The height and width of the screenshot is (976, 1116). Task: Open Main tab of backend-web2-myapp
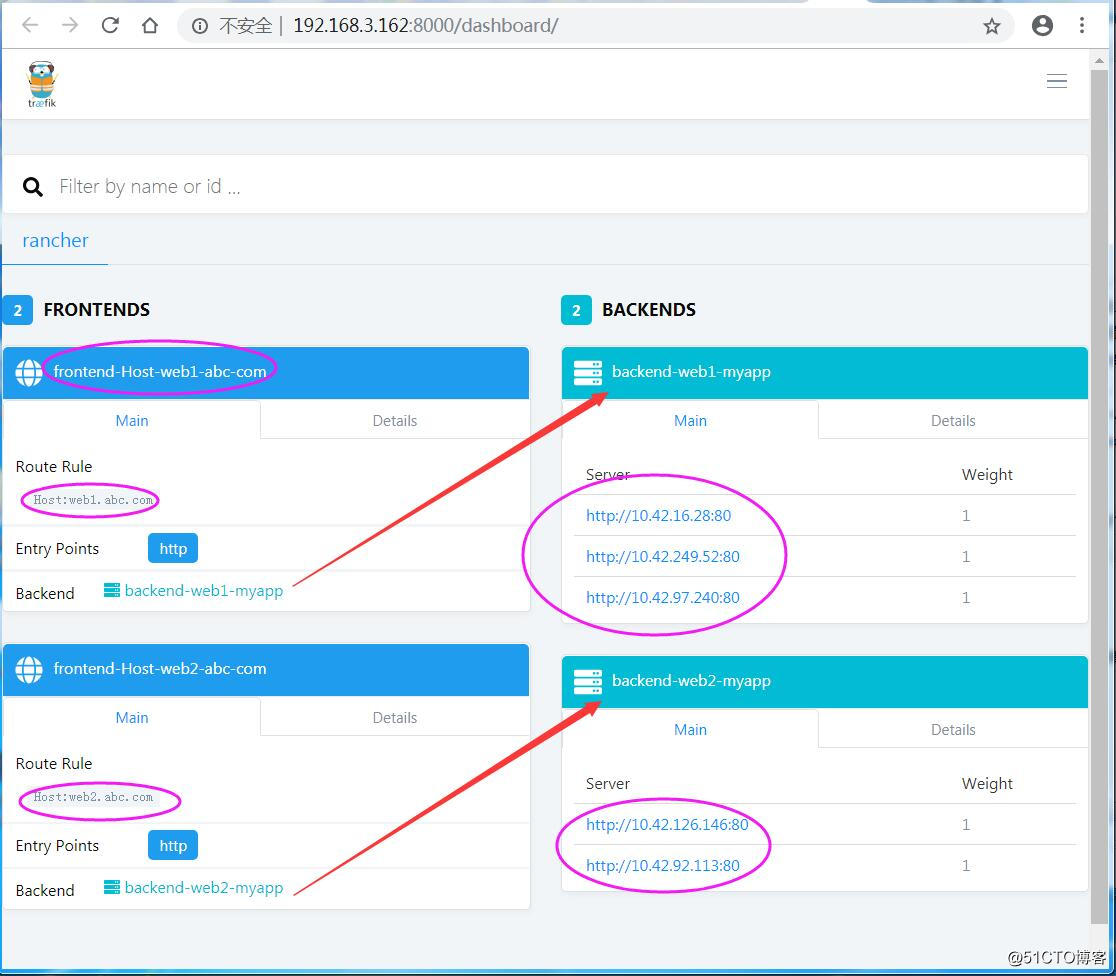[690, 730]
